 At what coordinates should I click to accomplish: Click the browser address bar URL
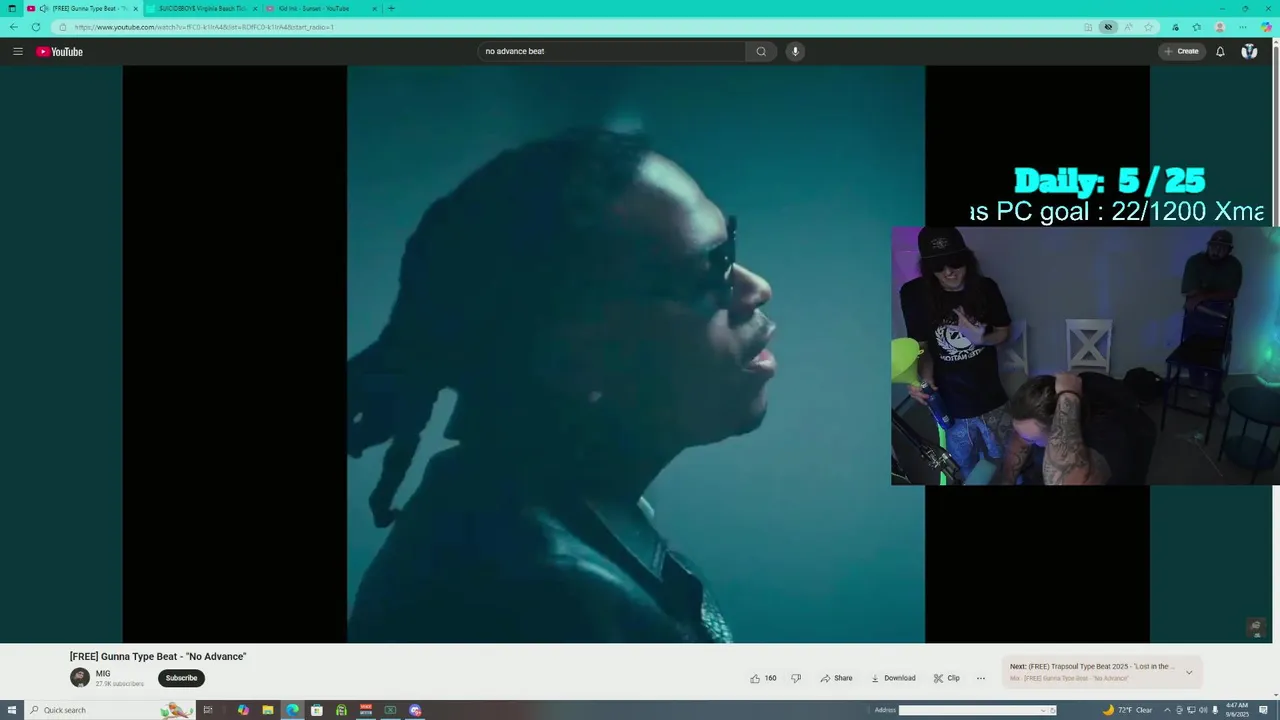click(x=204, y=27)
